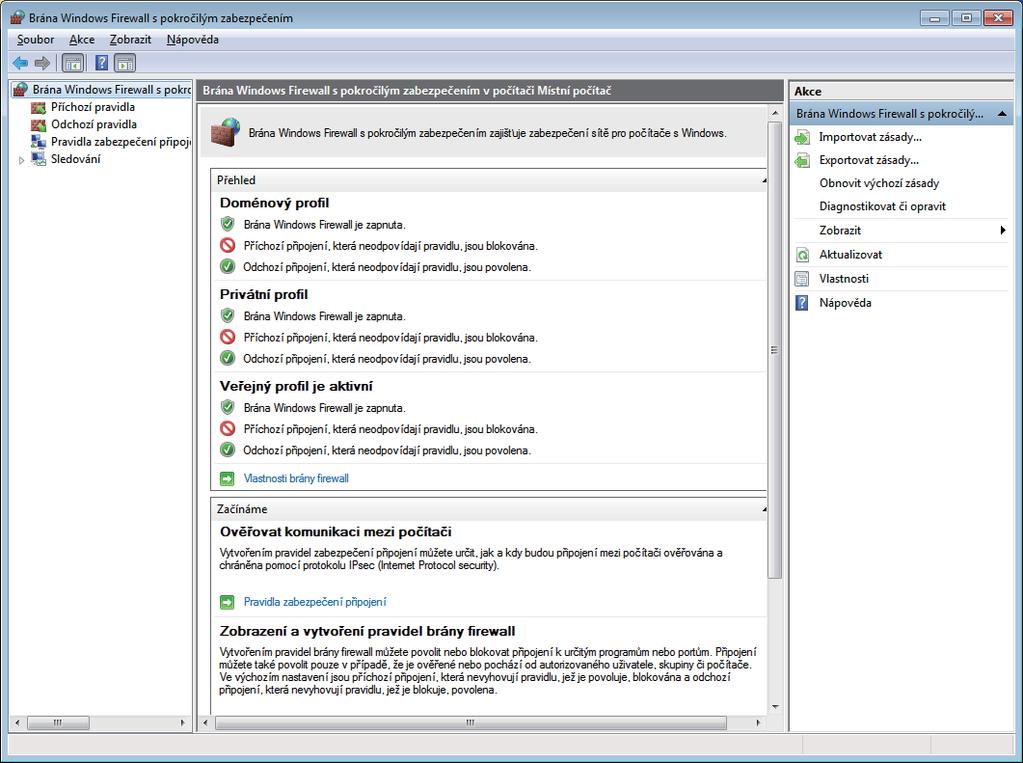Collapse the actions group header arrow
Screen dimensions: 1023x763
point(1001,114)
